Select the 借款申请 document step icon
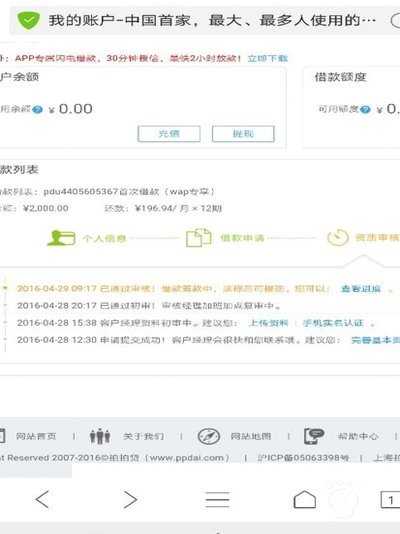Image resolution: width=400 pixels, height=534 pixels. click(199, 238)
